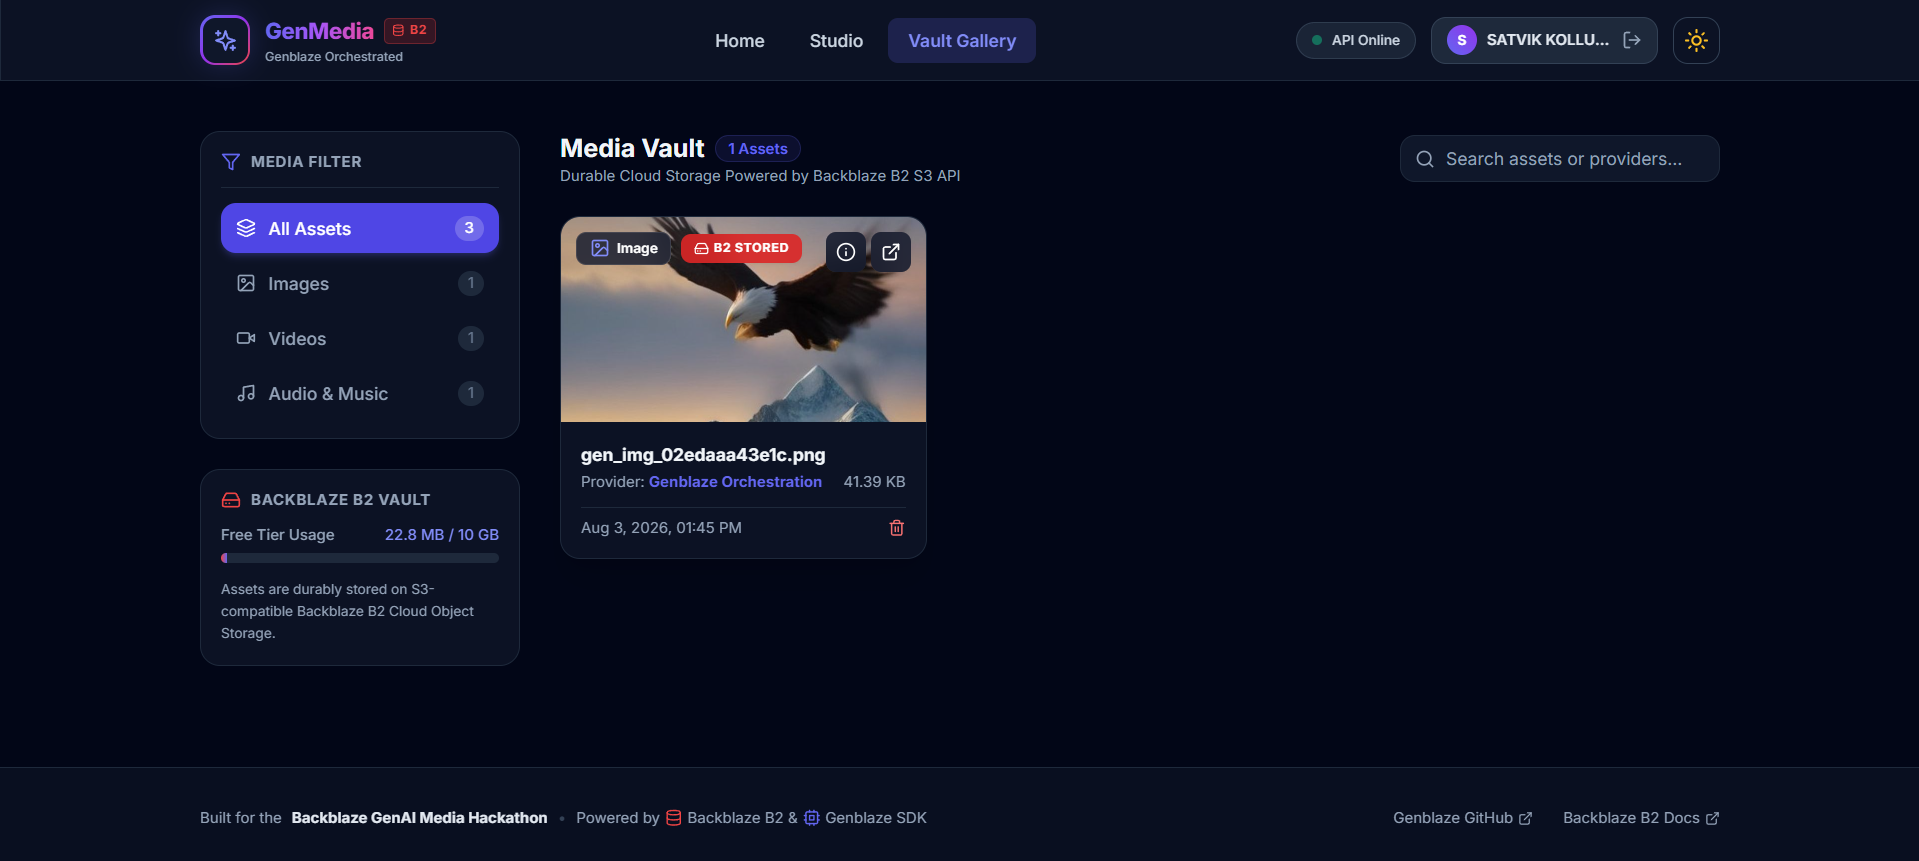
Task: Click the Genblaze Orchestrated subtitle
Action: tap(334, 57)
